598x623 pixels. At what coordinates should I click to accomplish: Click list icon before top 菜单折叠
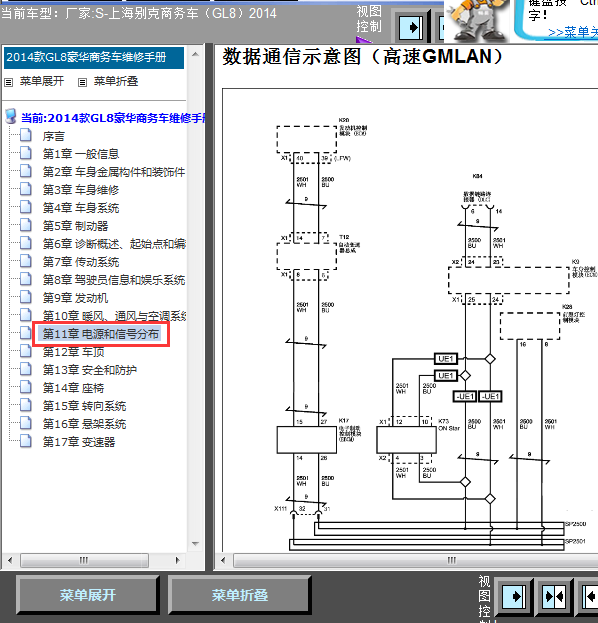pyautogui.click(x=82, y=83)
